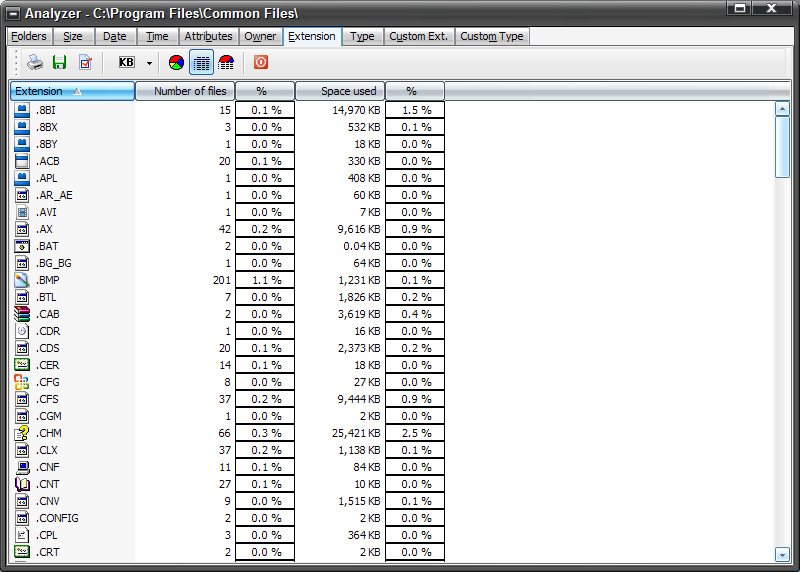The width and height of the screenshot is (800, 572).
Task: Toggle the half-pie with table view
Action: coord(226,62)
